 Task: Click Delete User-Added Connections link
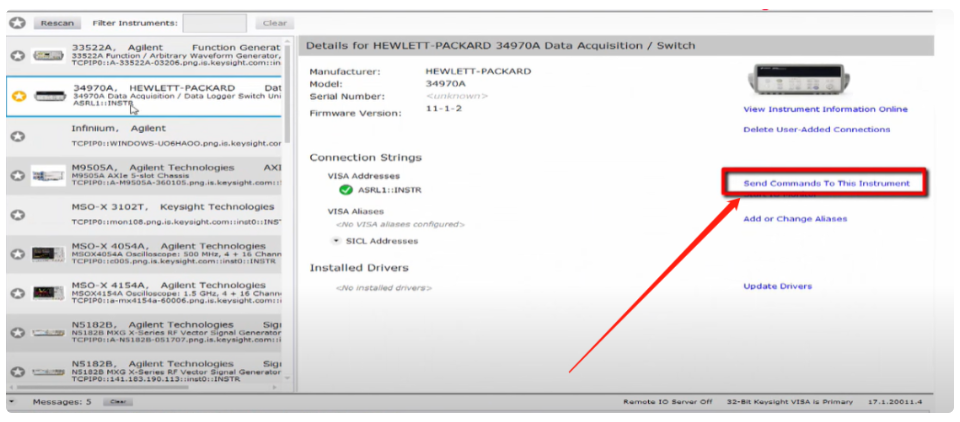click(817, 130)
